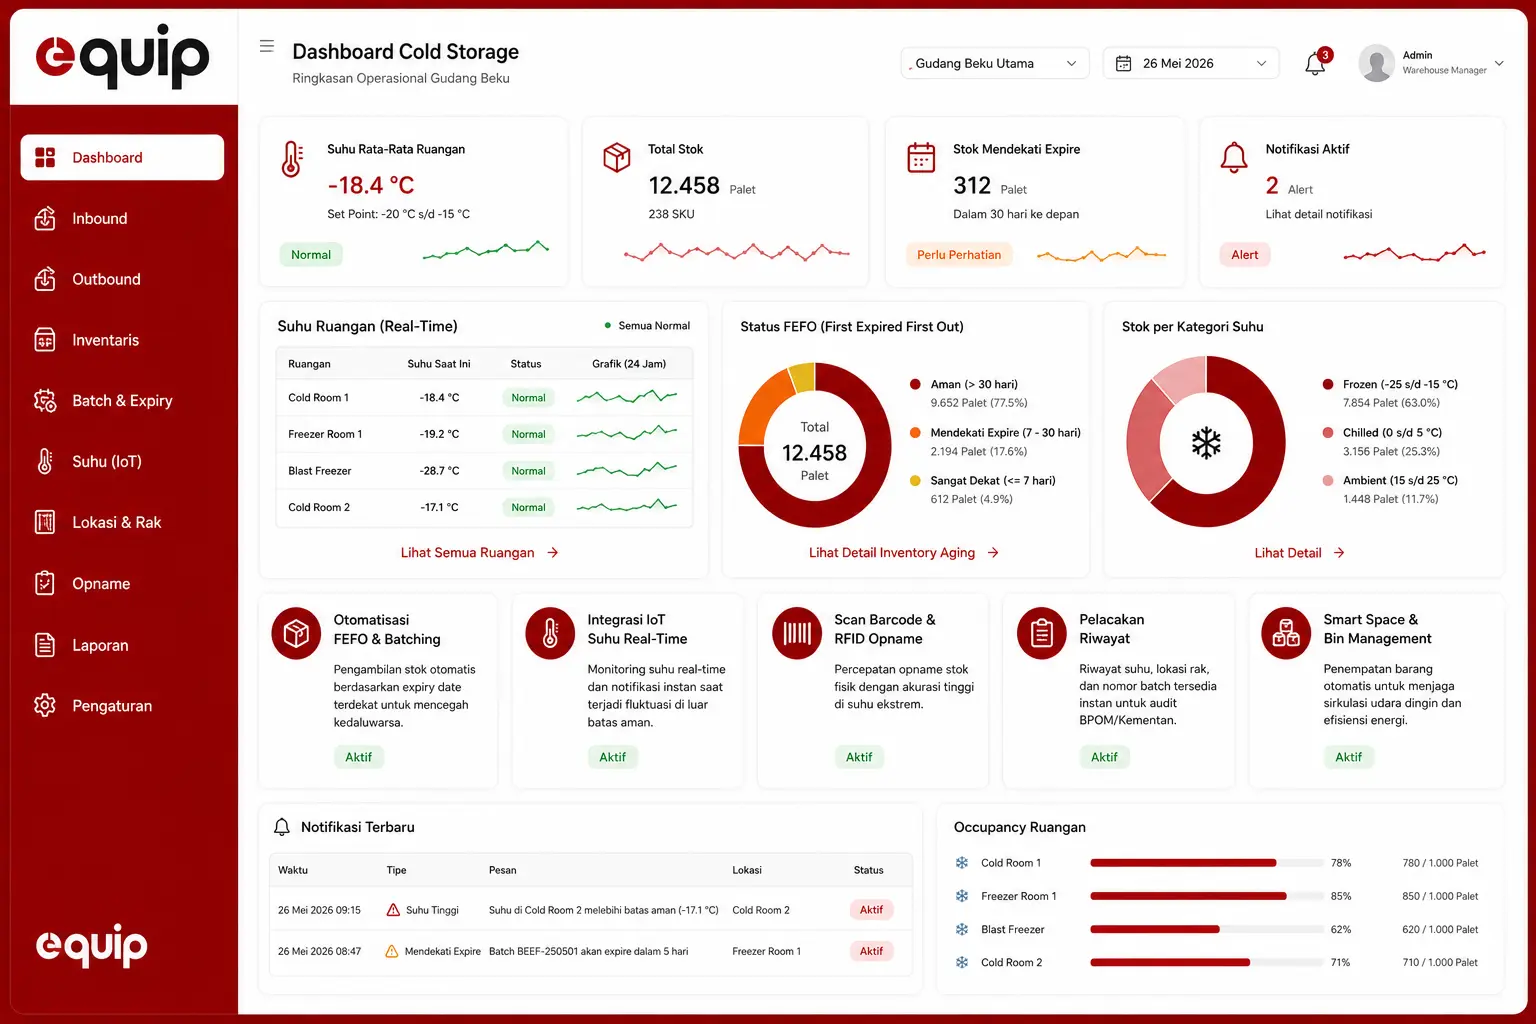Open the 26 Mei 2026 date dropdown
Screen dimensions: 1536x1024
[1191, 63]
